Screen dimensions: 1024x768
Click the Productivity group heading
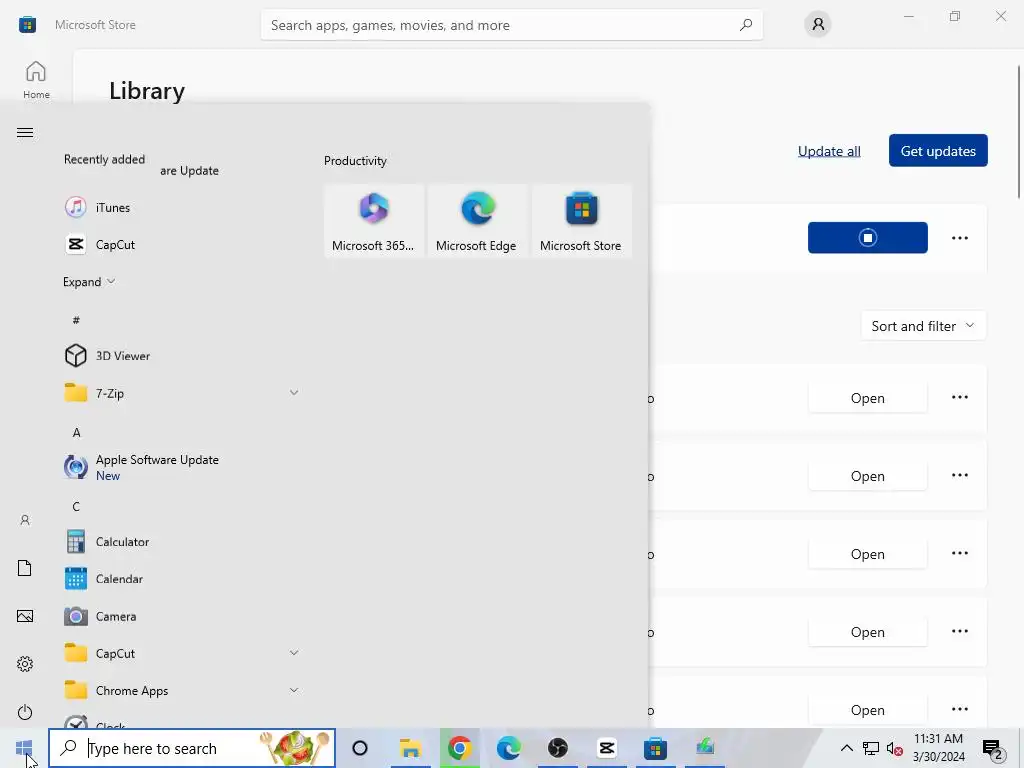[355, 161]
